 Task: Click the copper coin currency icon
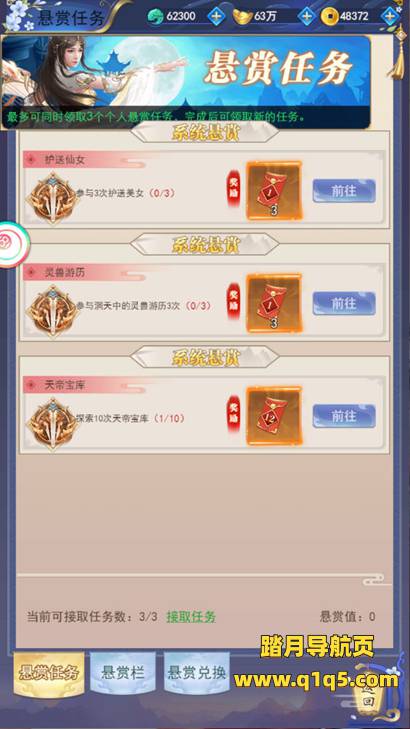(x=330, y=17)
